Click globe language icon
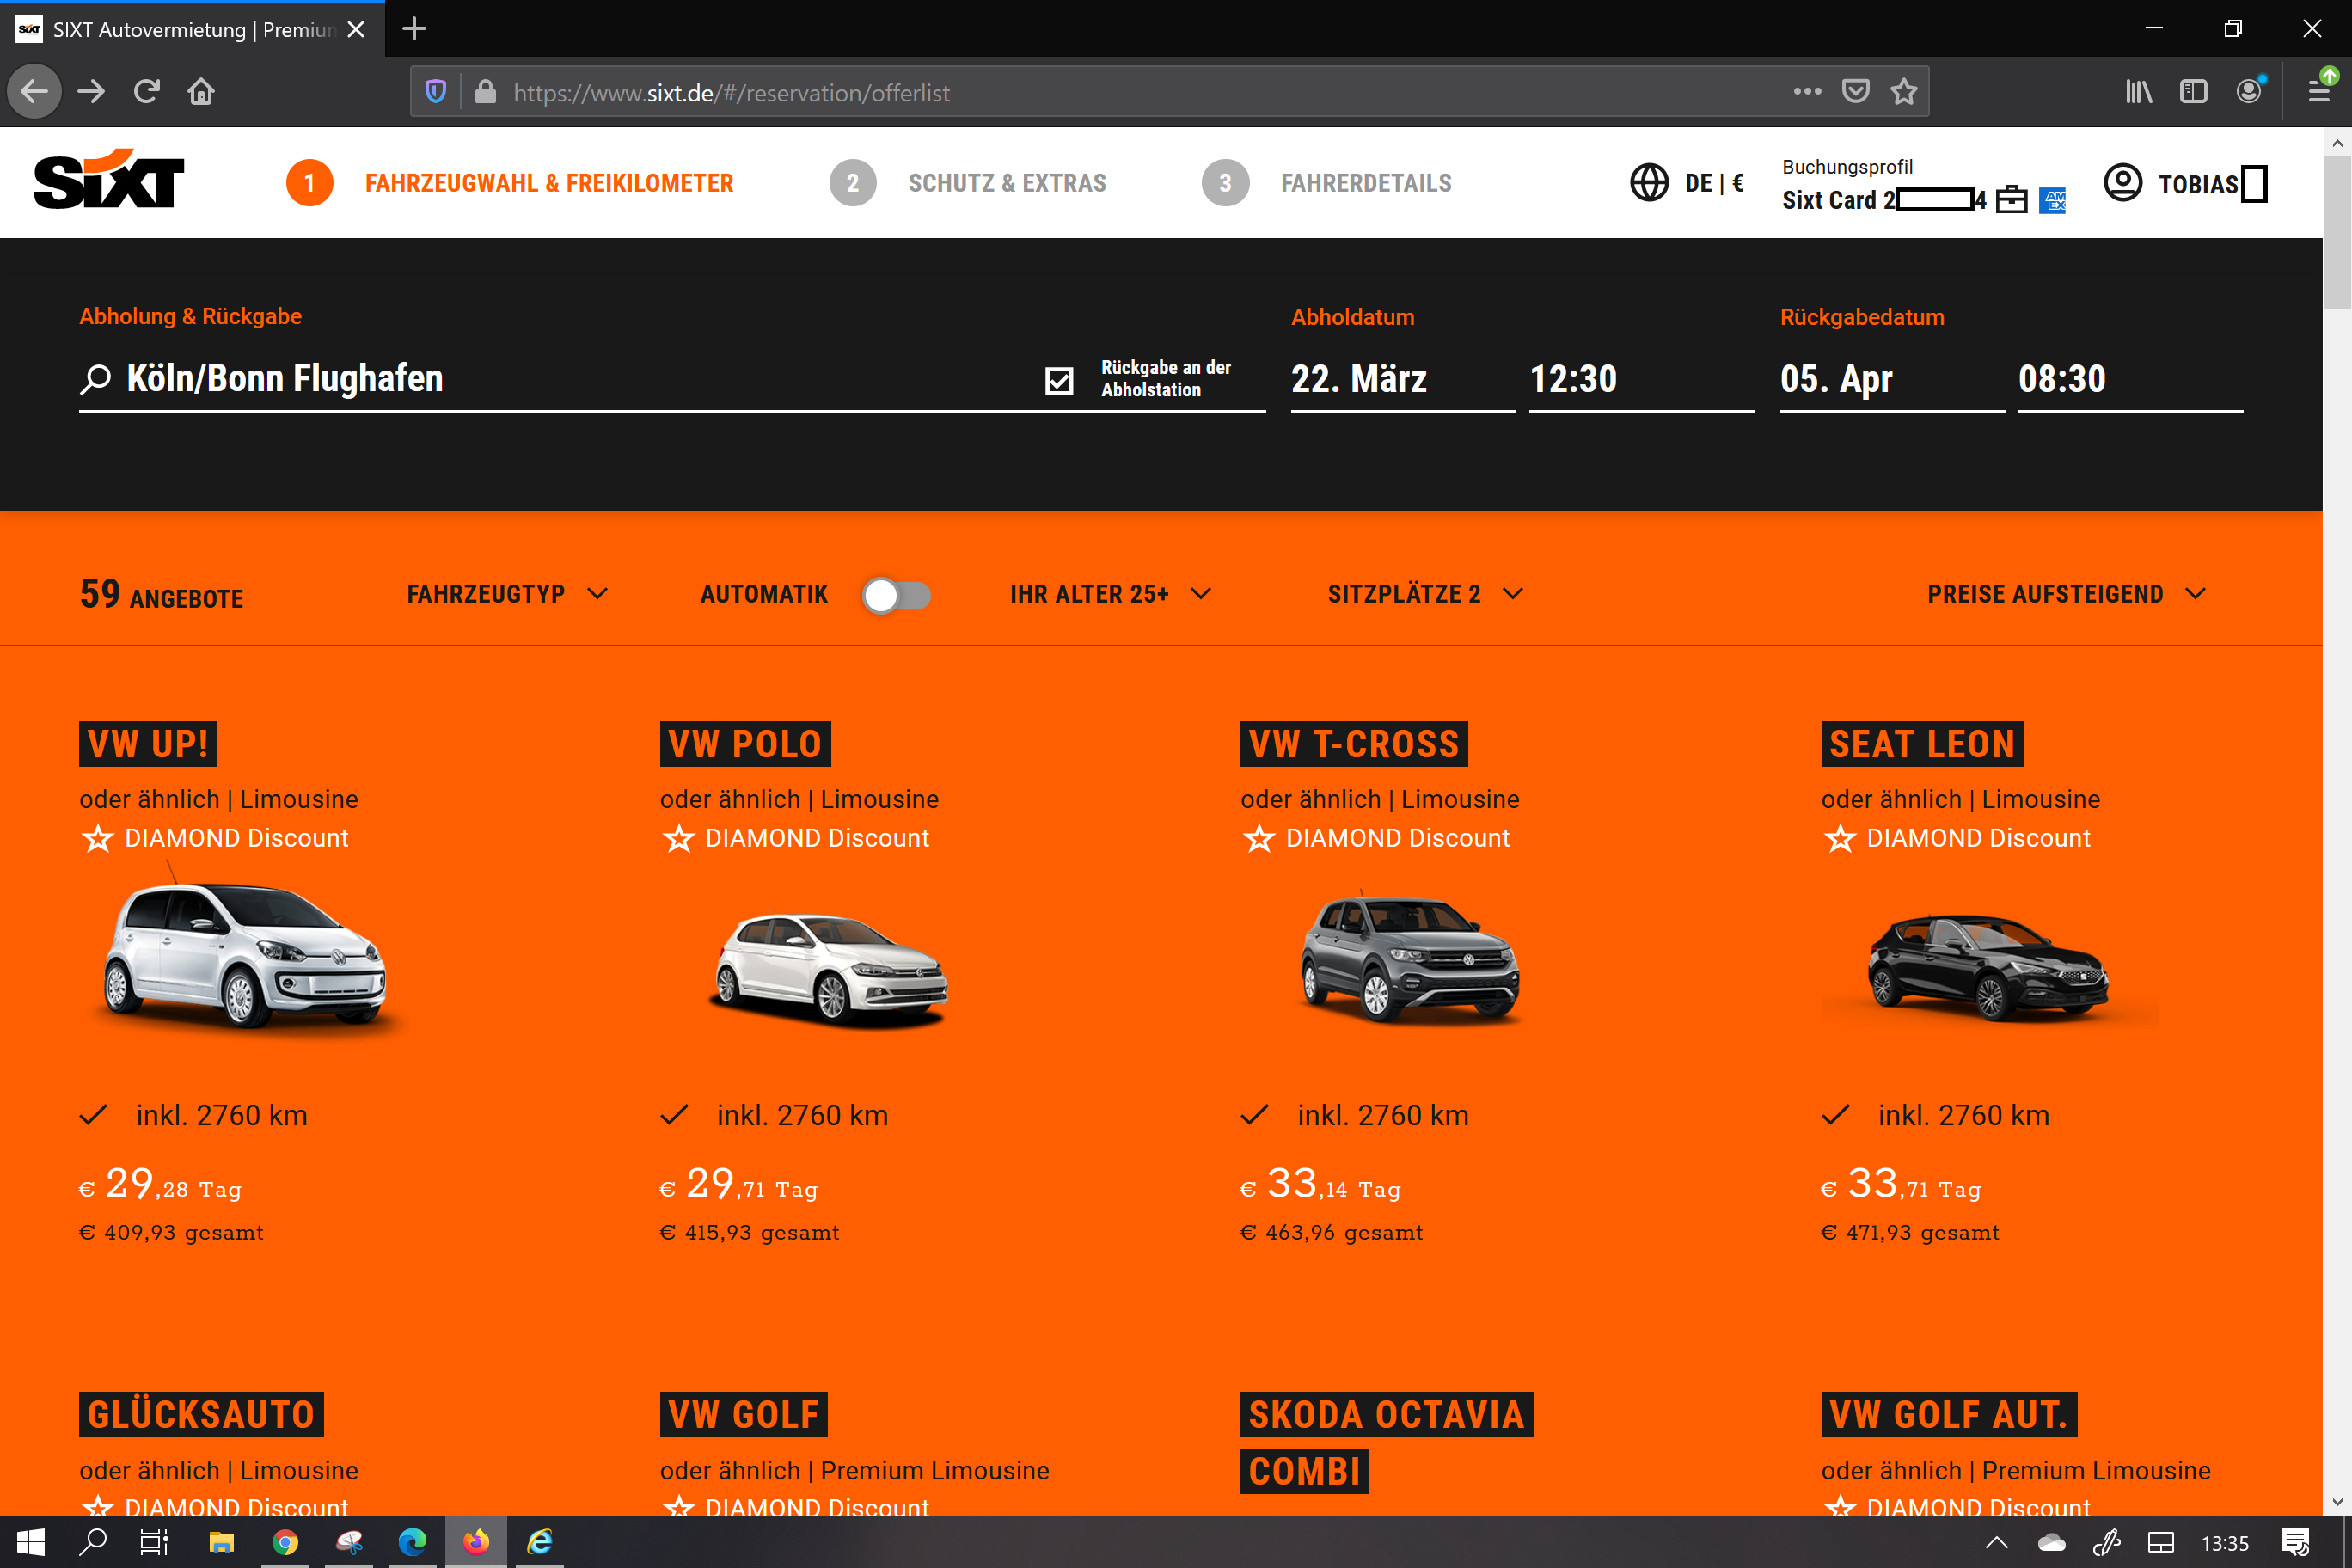 click(1649, 183)
